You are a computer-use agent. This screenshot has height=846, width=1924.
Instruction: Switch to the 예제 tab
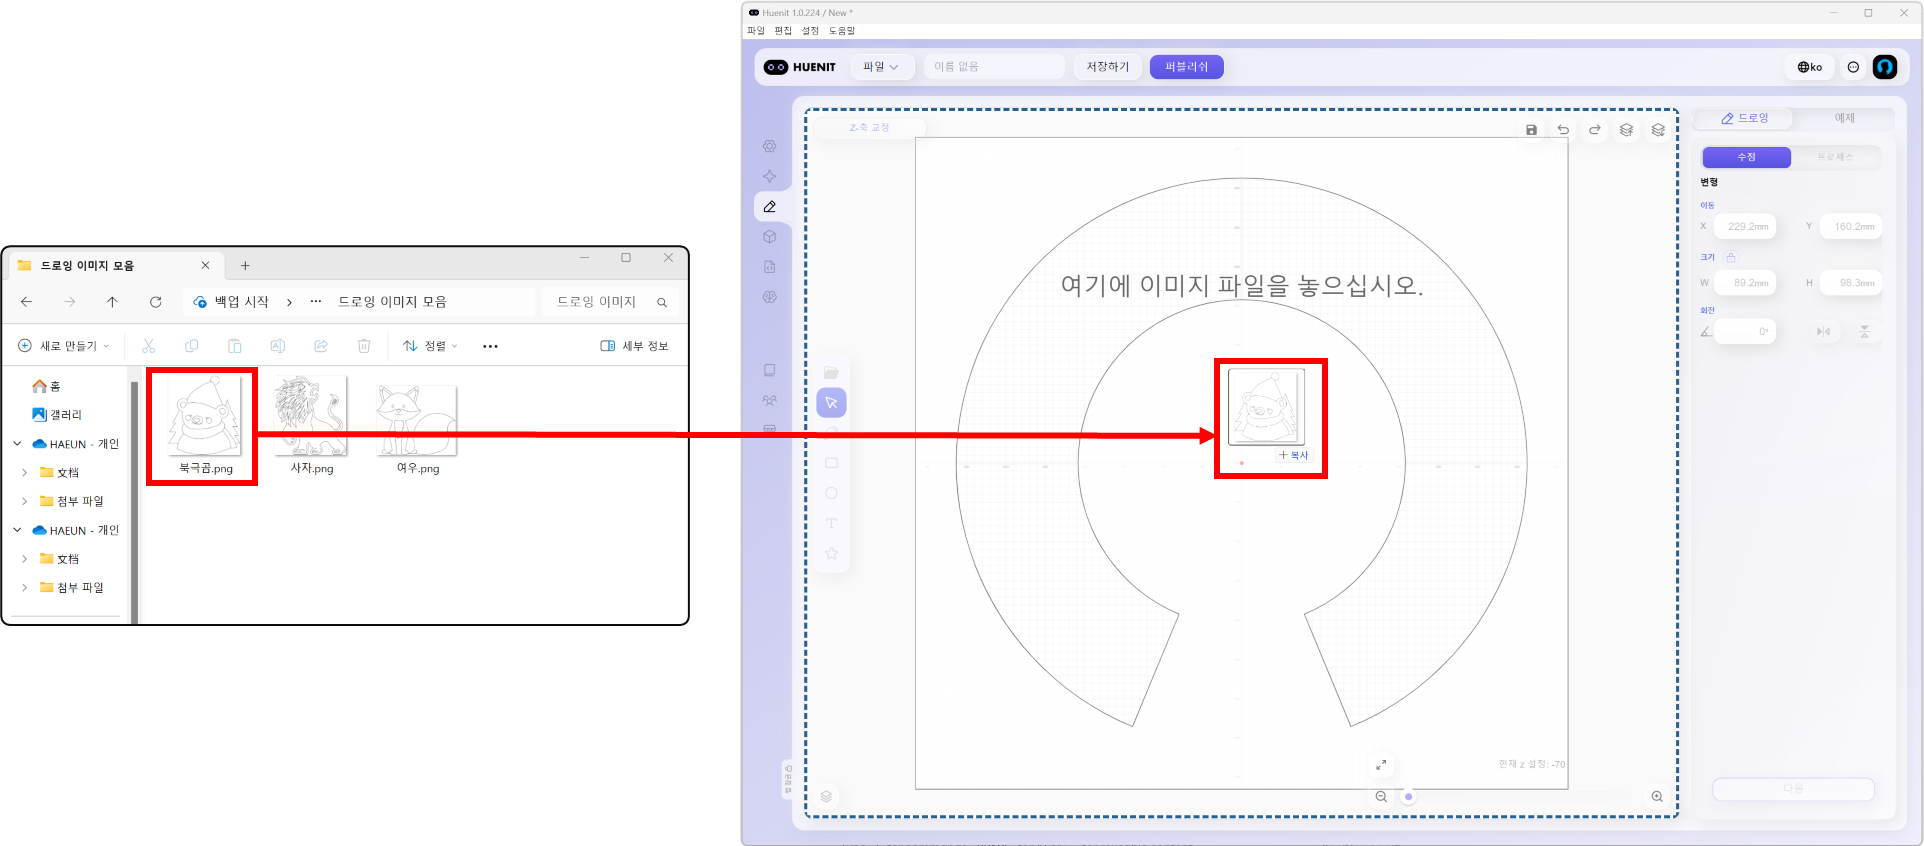click(1844, 118)
